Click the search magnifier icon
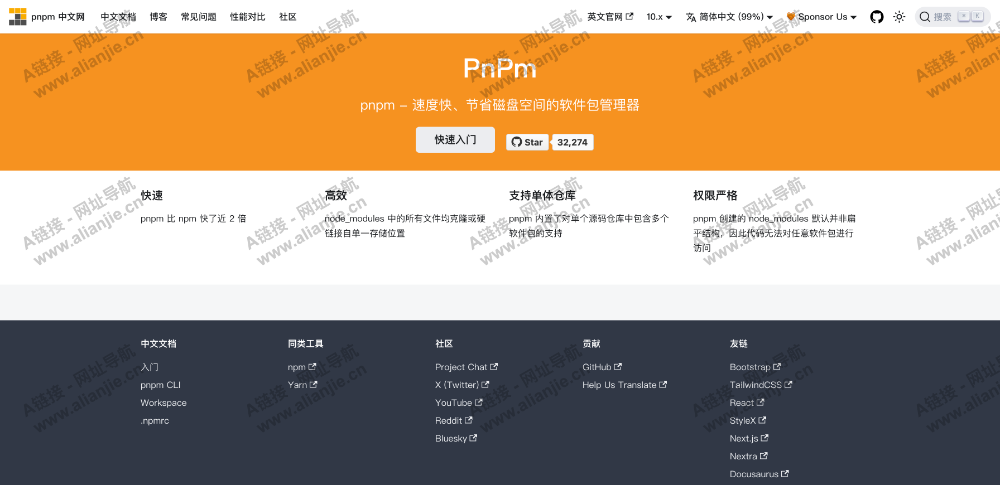 [x=925, y=17]
